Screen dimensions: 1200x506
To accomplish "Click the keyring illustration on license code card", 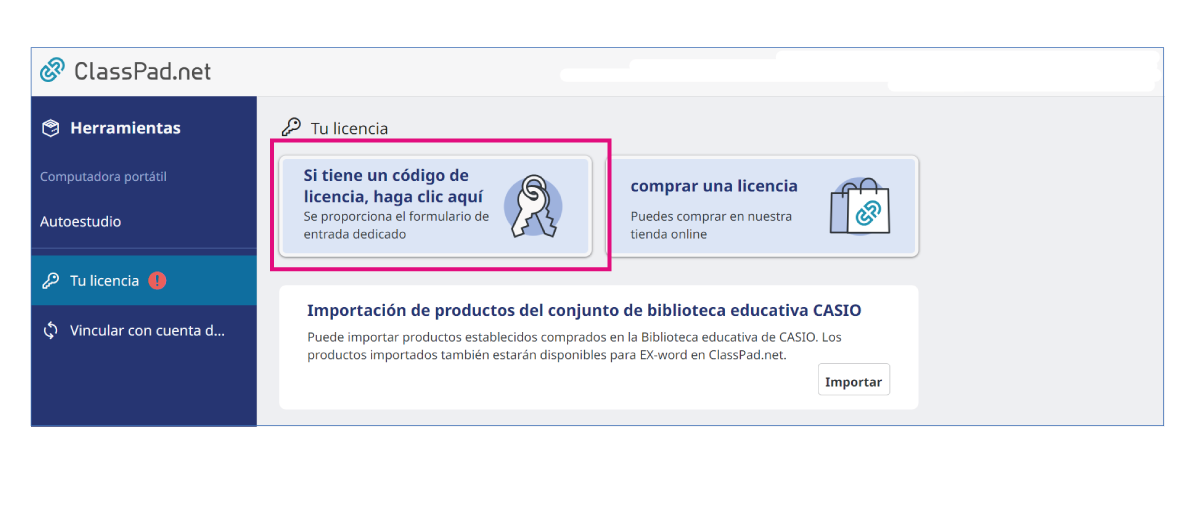I will [x=531, y=206].
